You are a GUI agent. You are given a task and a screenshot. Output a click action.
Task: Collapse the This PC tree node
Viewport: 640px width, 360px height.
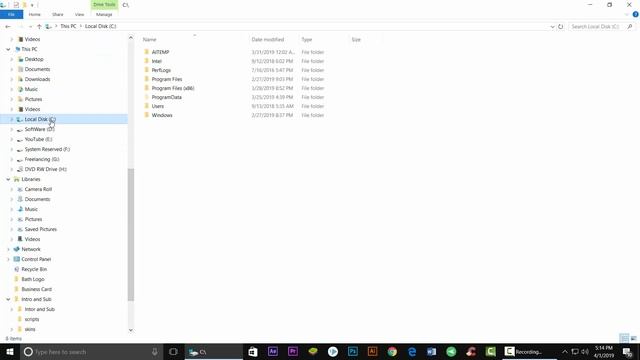coord(8,49)
